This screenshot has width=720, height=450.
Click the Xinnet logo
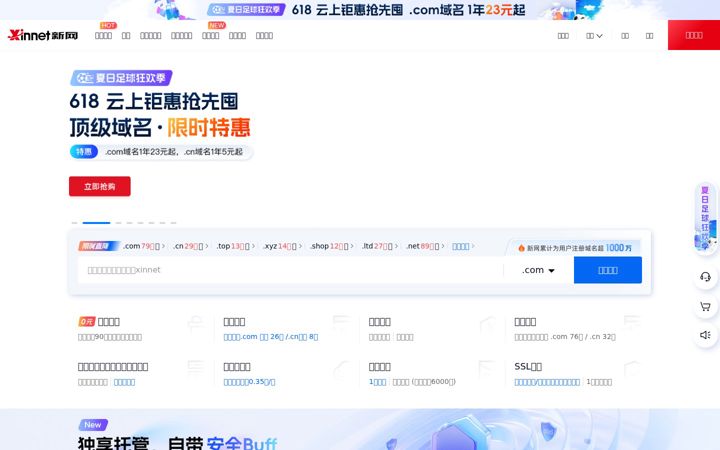[43, 35]
